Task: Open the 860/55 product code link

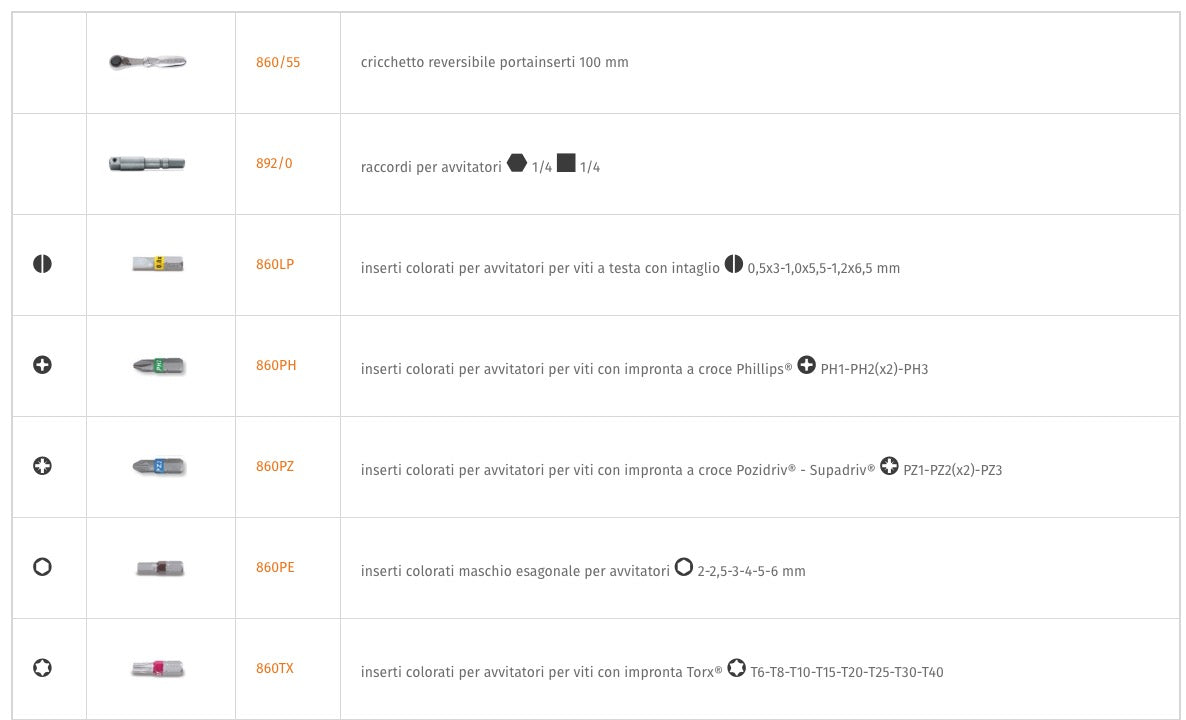Action: coord(278,62)
